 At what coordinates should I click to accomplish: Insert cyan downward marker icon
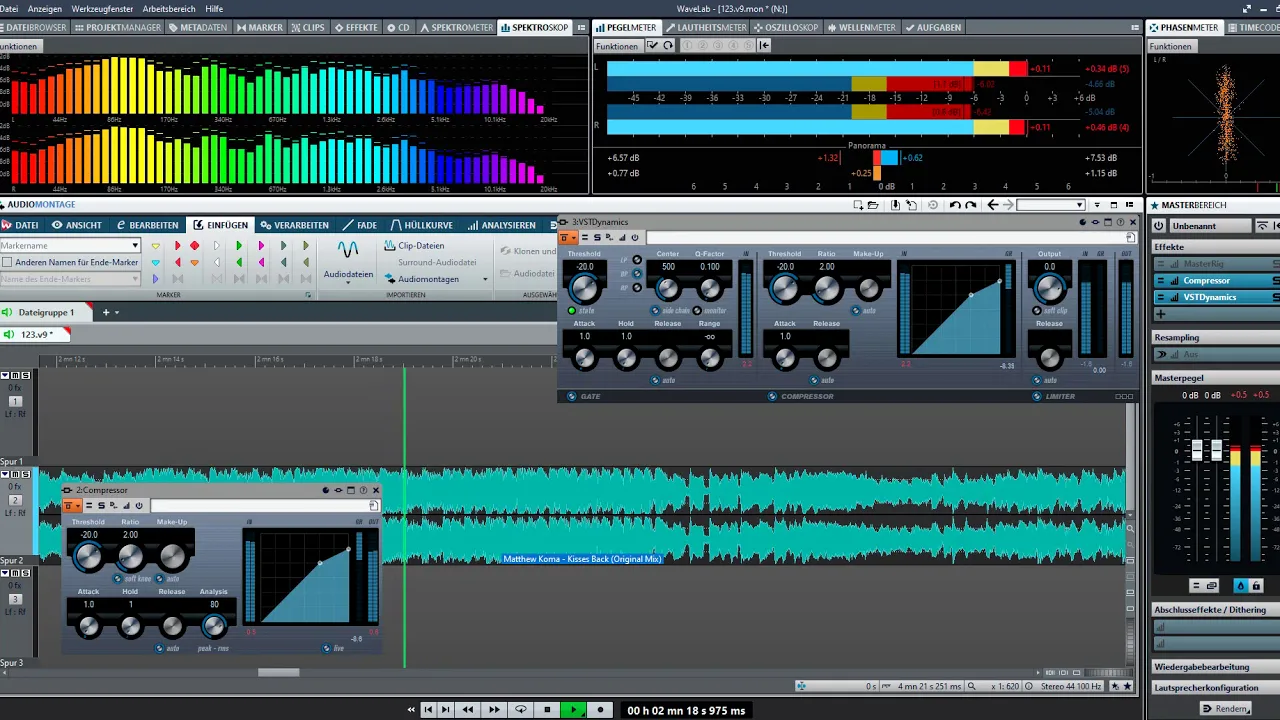tap(155, 263)
